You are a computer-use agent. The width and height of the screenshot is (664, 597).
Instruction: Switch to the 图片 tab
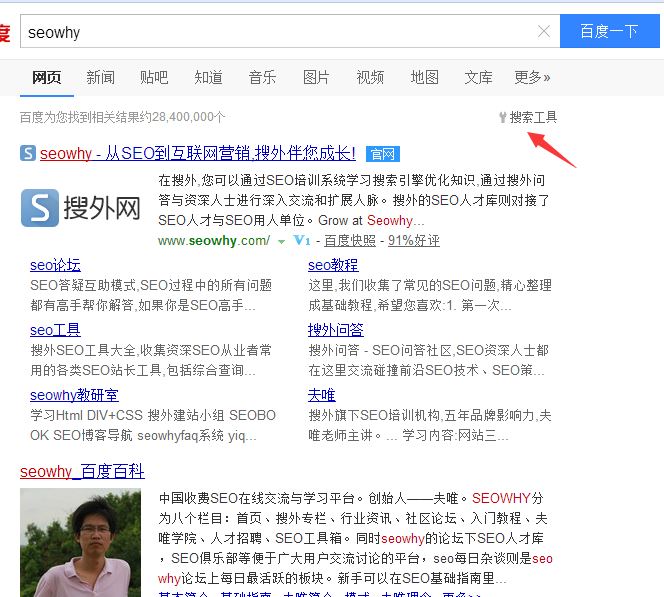[316, 77]
